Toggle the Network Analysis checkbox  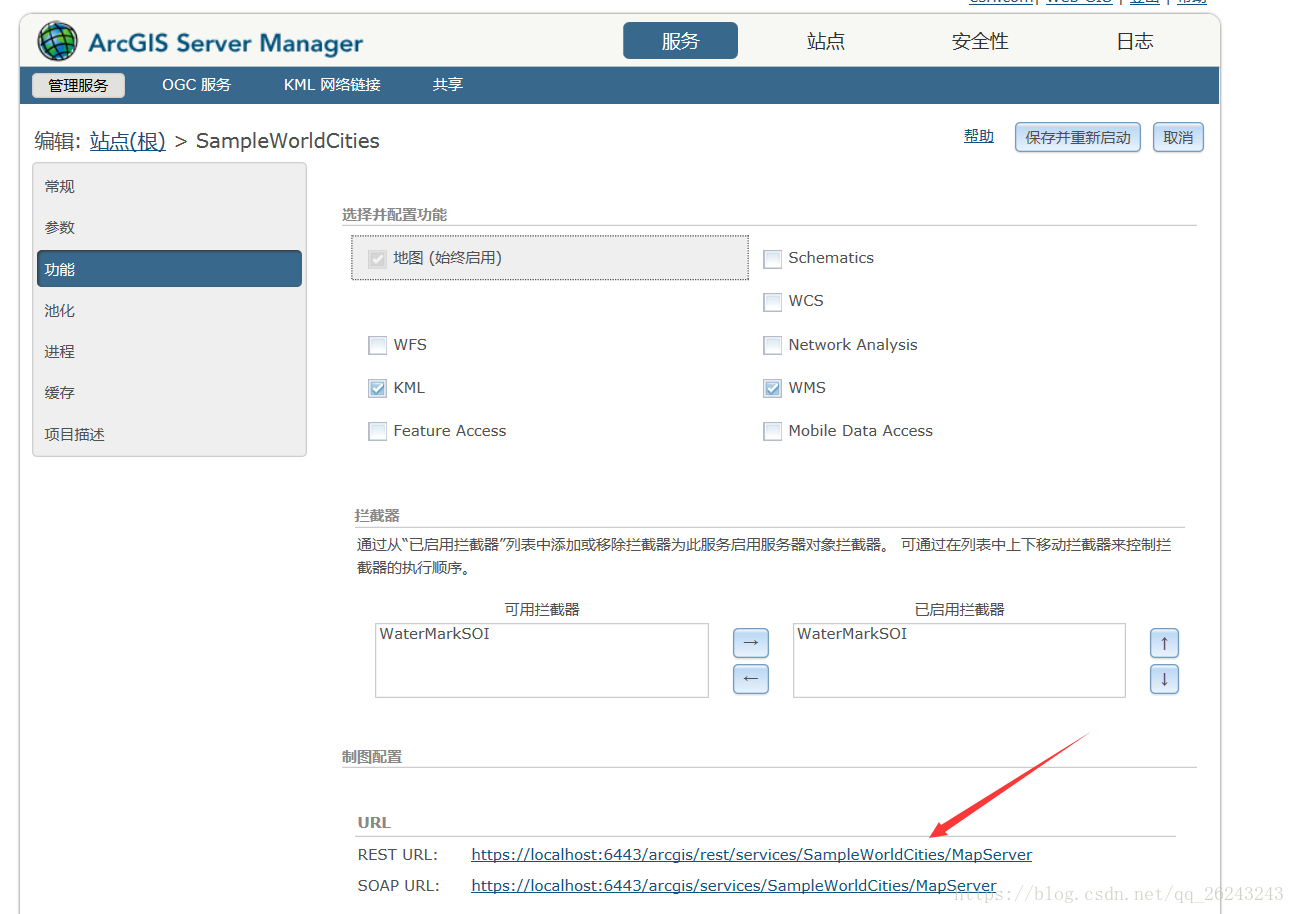tap(773, 346)
